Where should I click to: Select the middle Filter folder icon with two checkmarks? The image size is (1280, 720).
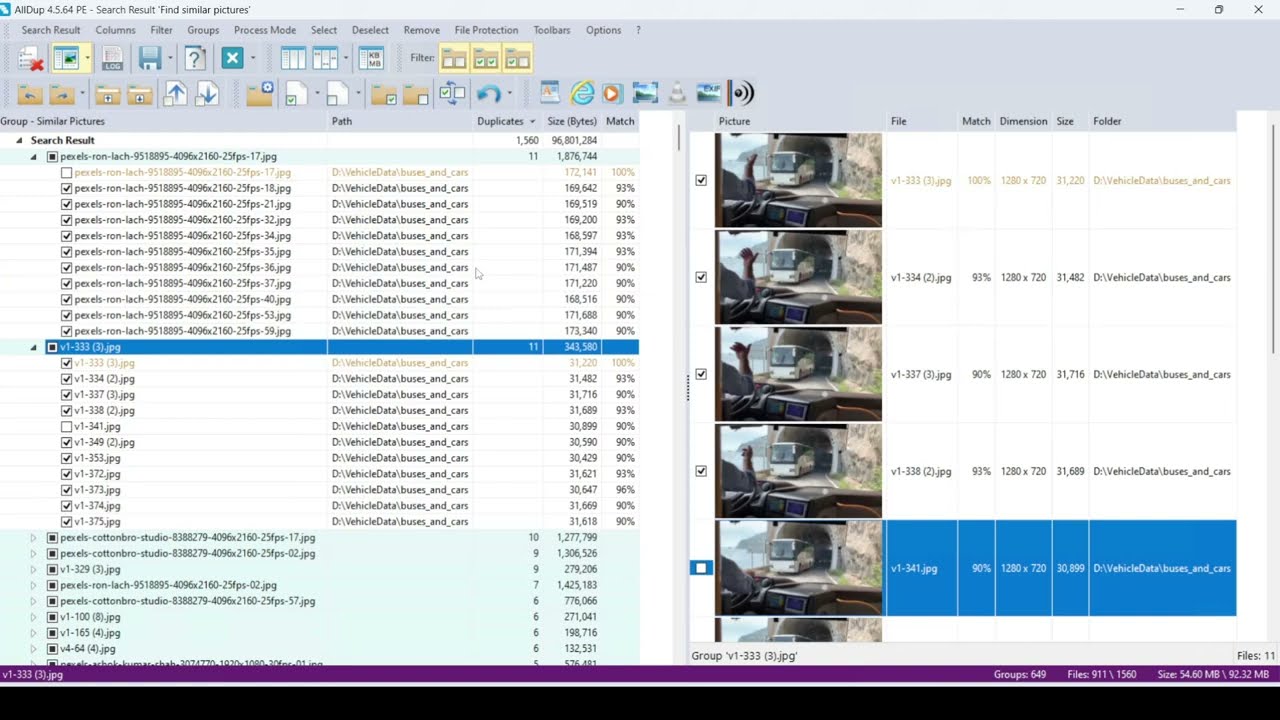[x=486, y=58]
